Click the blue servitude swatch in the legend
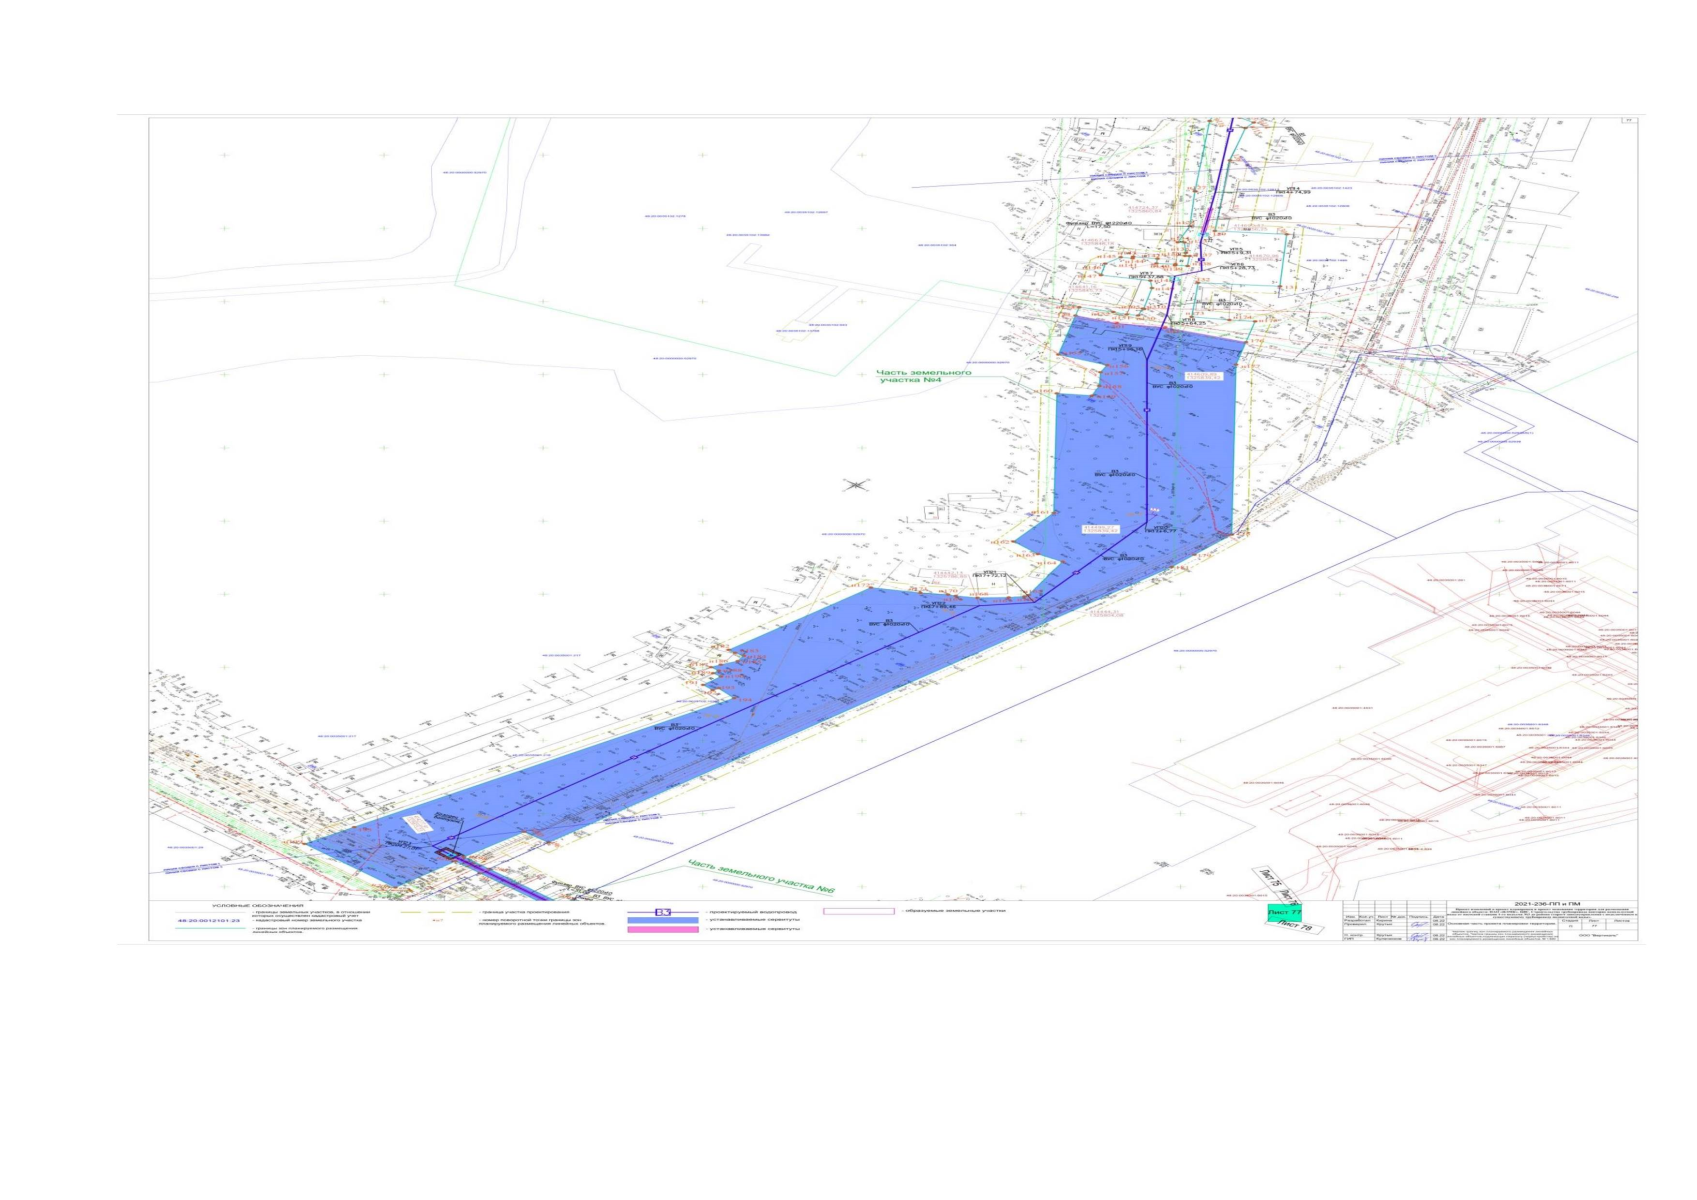The image size is (1697, 1200). [x=662, y=920]
